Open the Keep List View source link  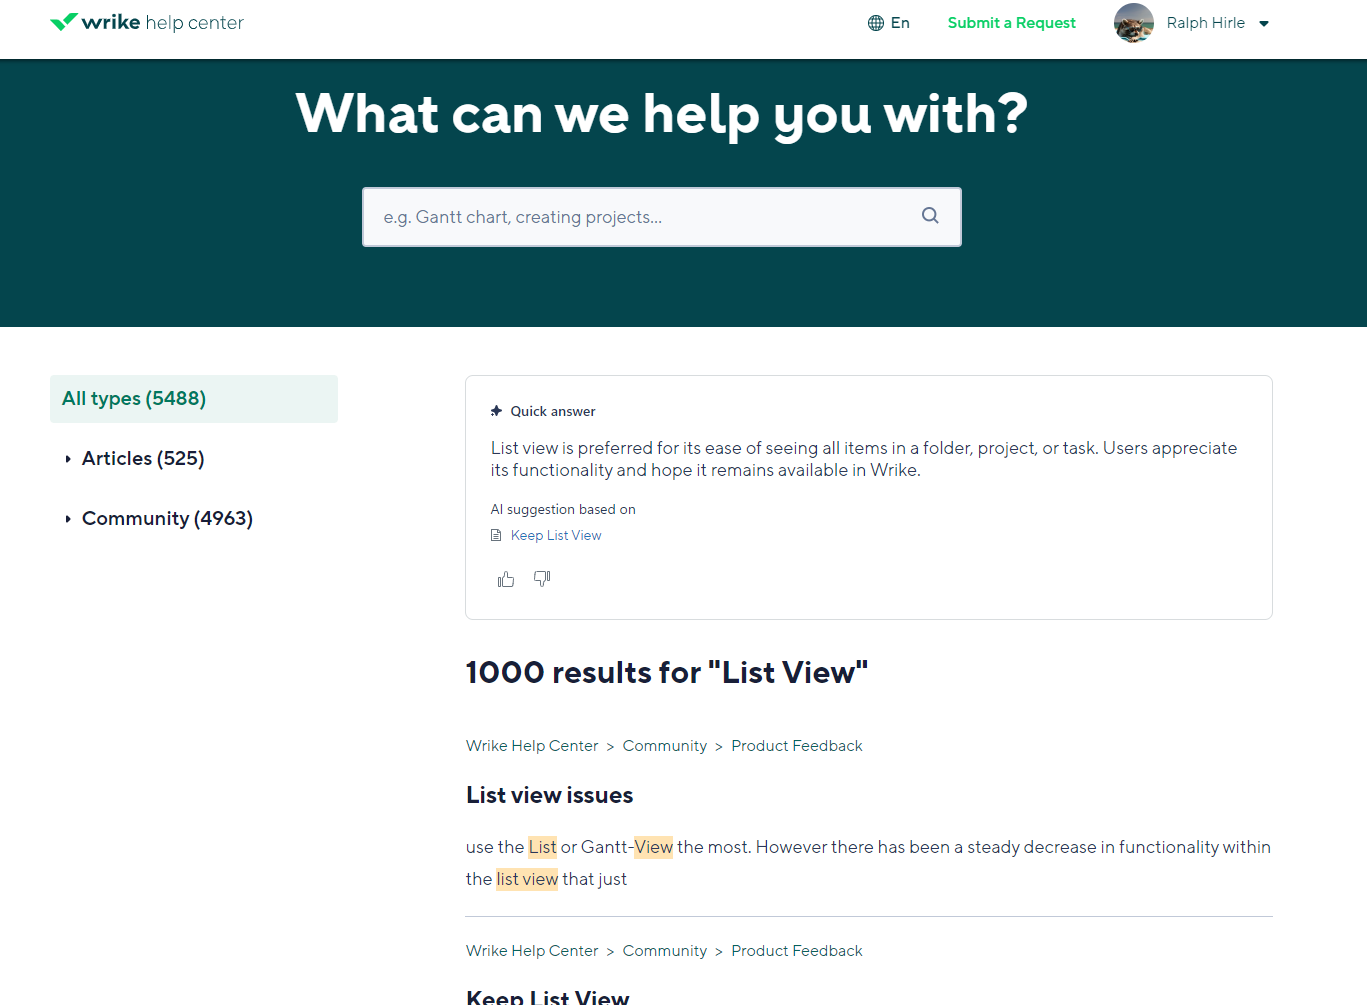556,536
